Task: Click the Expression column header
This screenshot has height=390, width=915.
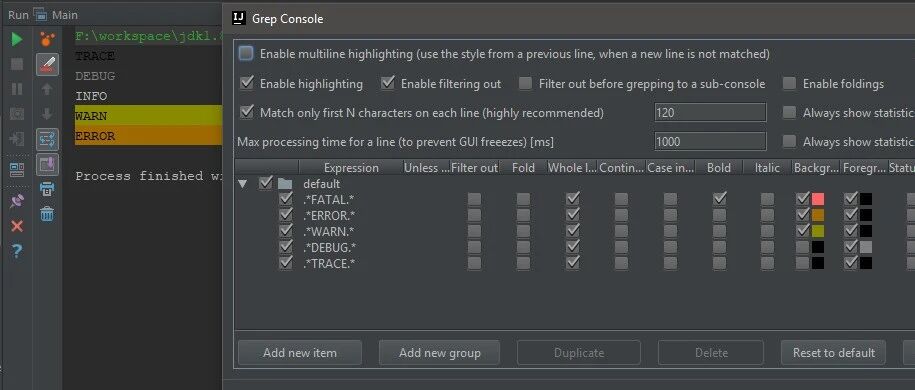Action: pyautogui.click(x=351, y=168)
